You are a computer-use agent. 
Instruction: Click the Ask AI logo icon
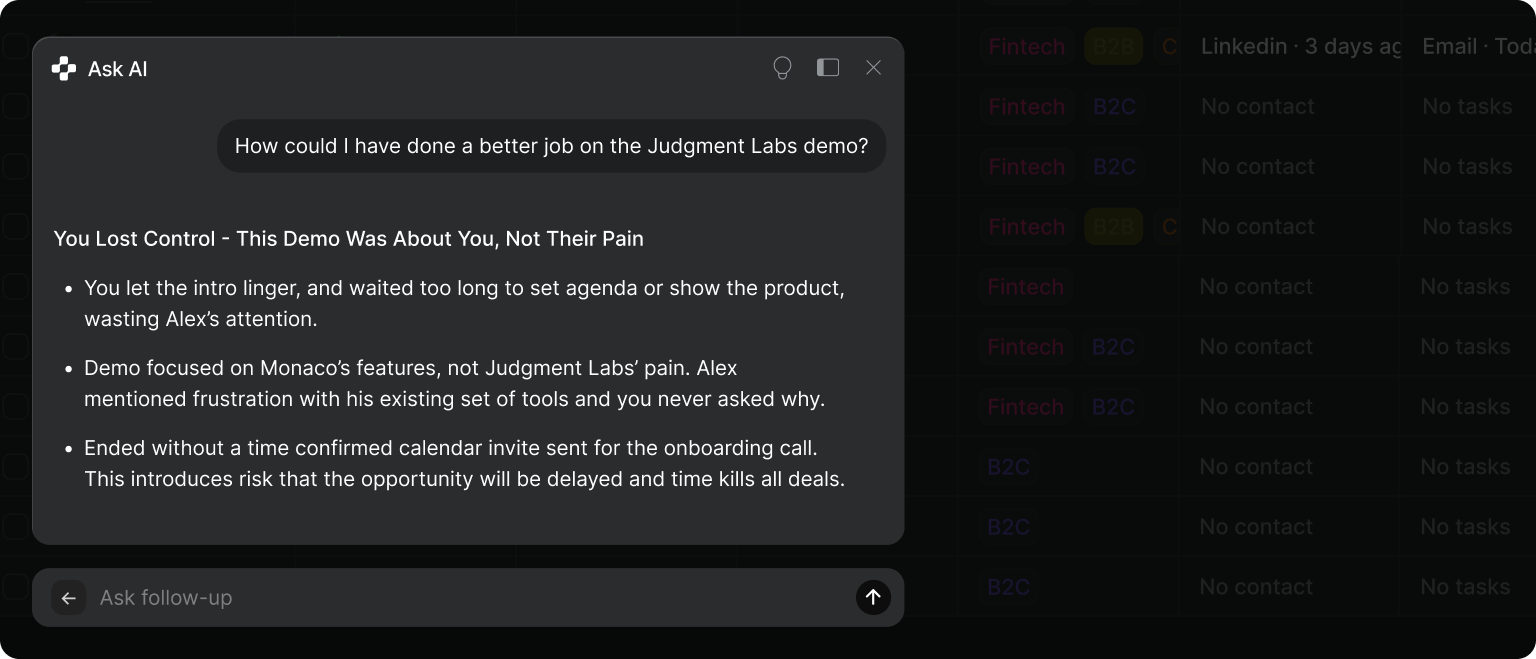[x=64, y=68]
